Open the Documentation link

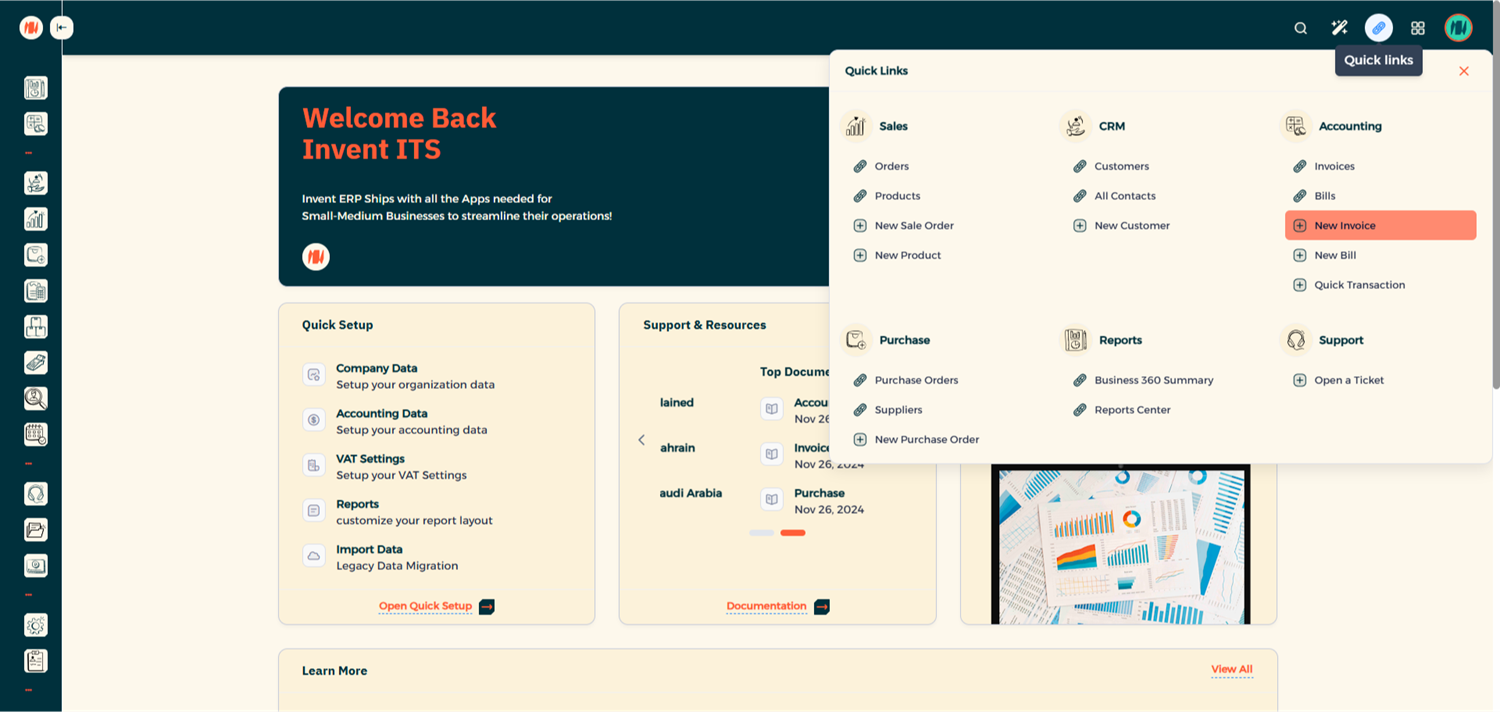coord(766,606)
